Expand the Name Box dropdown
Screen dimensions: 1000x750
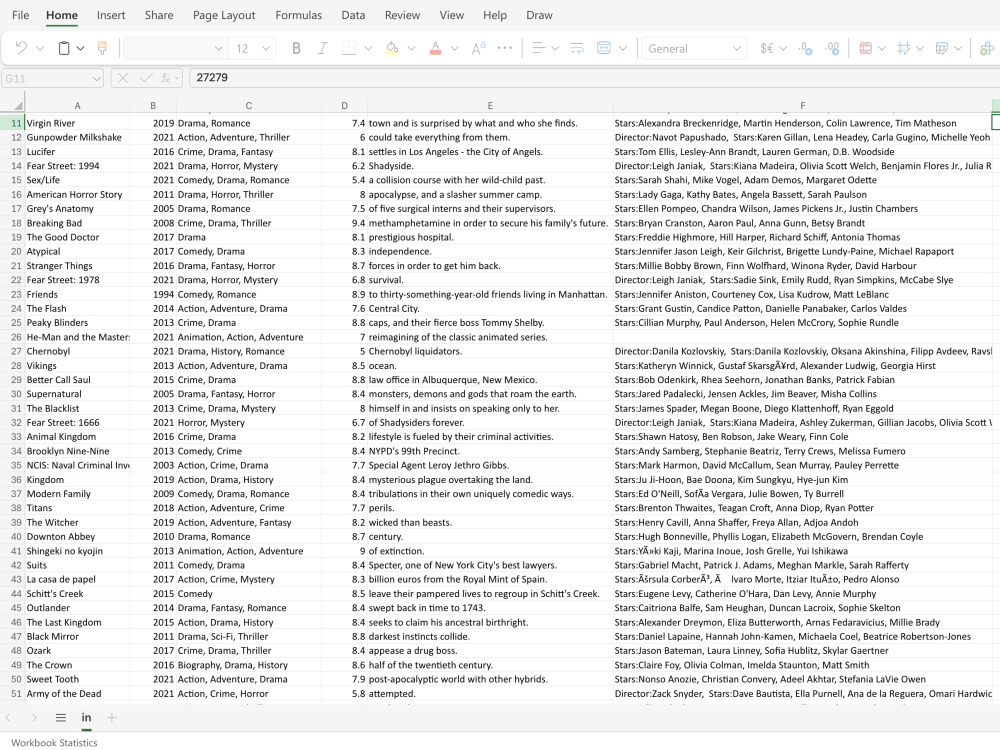point(96,78)
